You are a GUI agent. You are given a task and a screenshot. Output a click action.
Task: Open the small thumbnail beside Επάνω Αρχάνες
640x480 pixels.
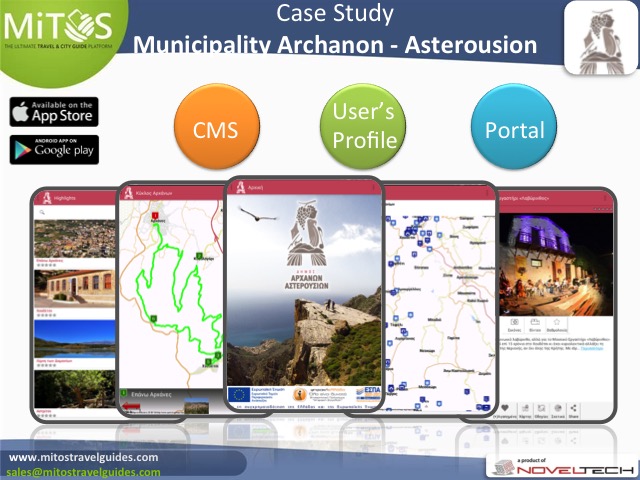(196, 406)
